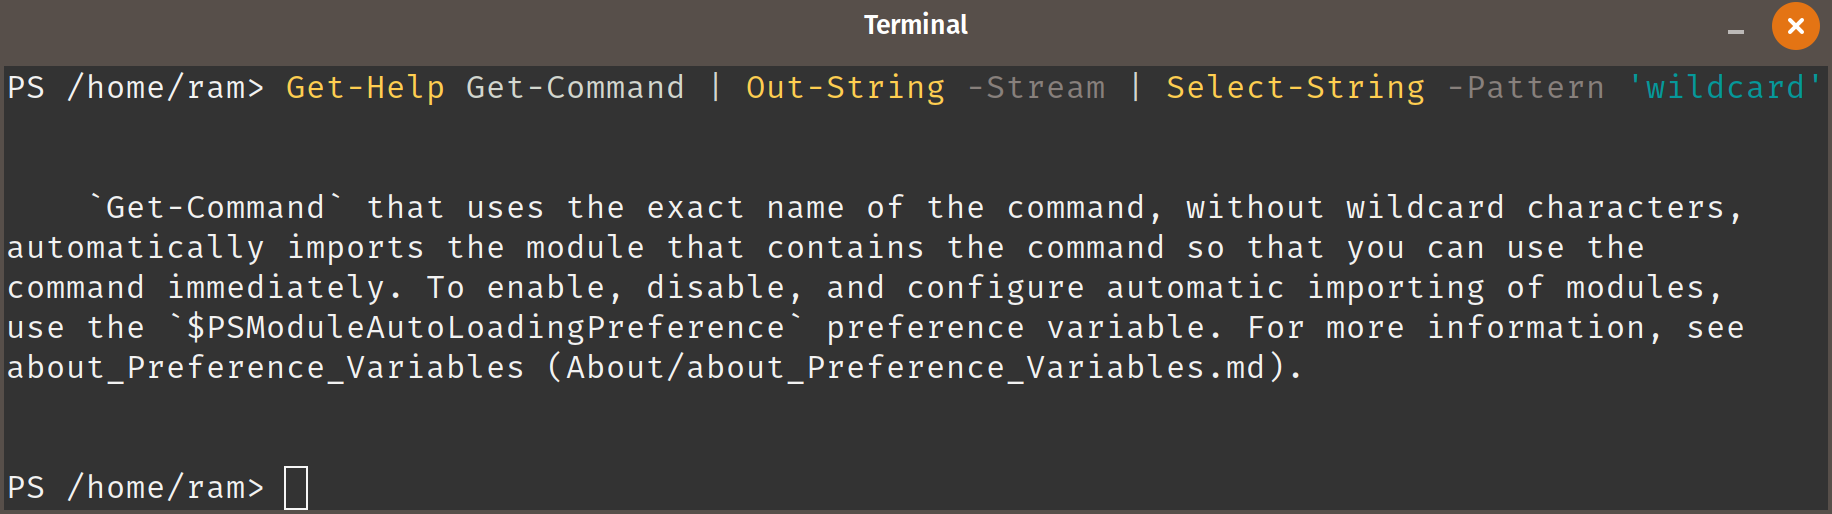Click the About/about_Preference_Variables.md path
Image resolution: width=1832 pixels, height=514 pixels.
coord(915,368)
